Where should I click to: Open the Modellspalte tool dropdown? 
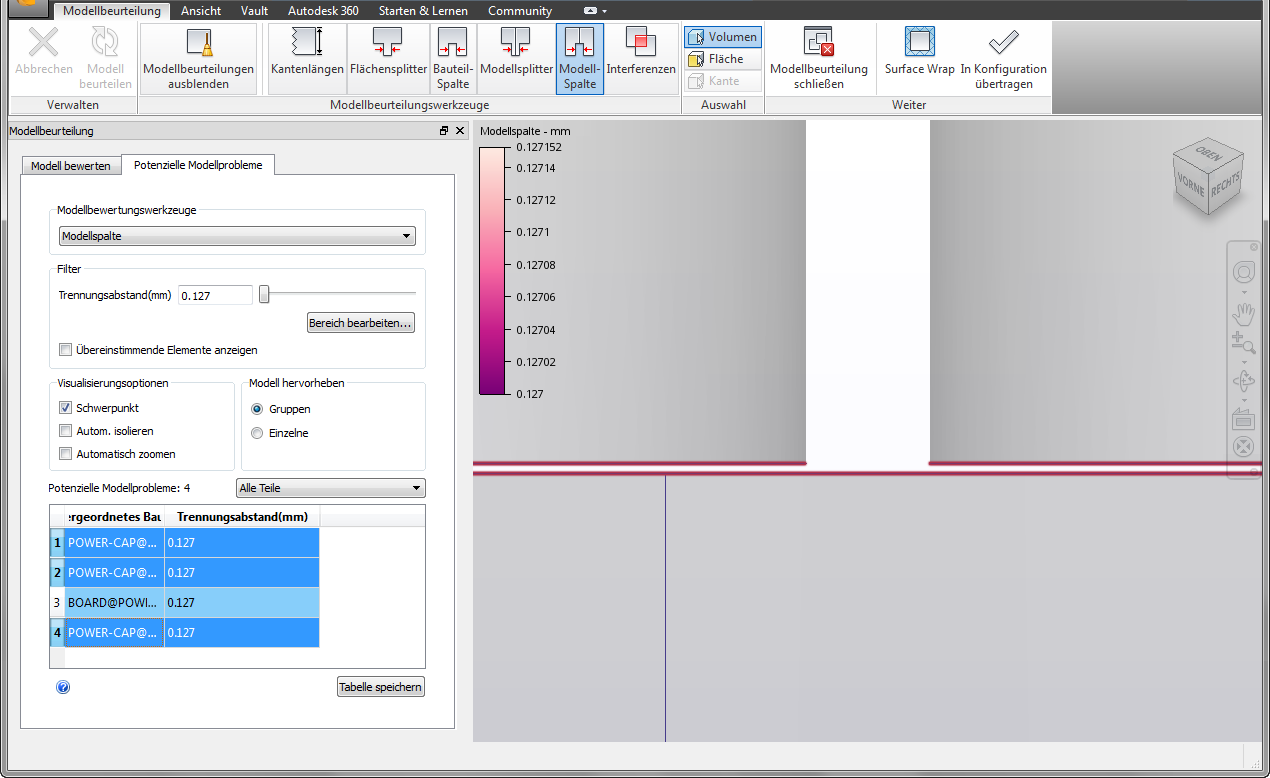237,236
